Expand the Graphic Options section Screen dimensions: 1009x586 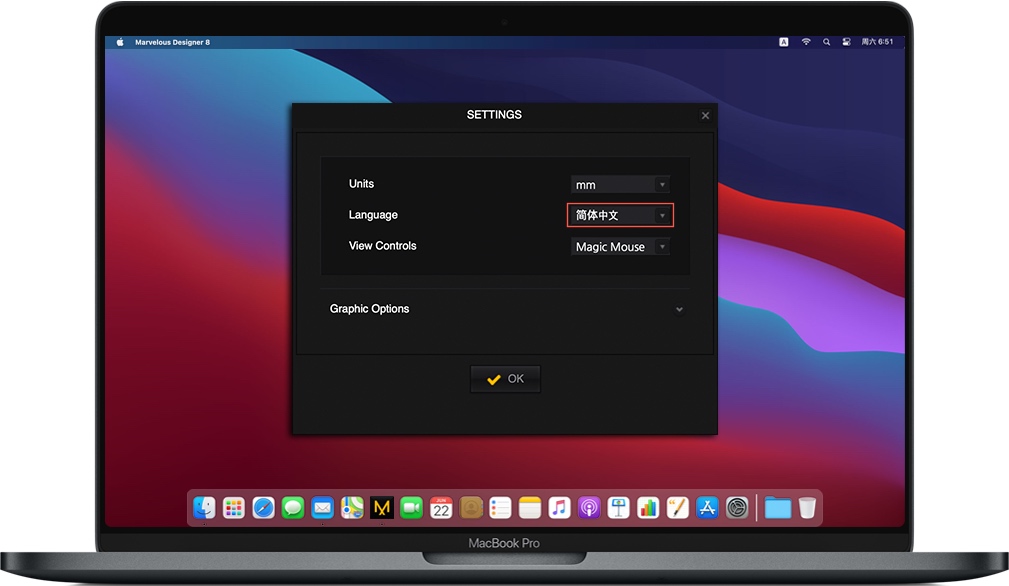pos(505,309)
